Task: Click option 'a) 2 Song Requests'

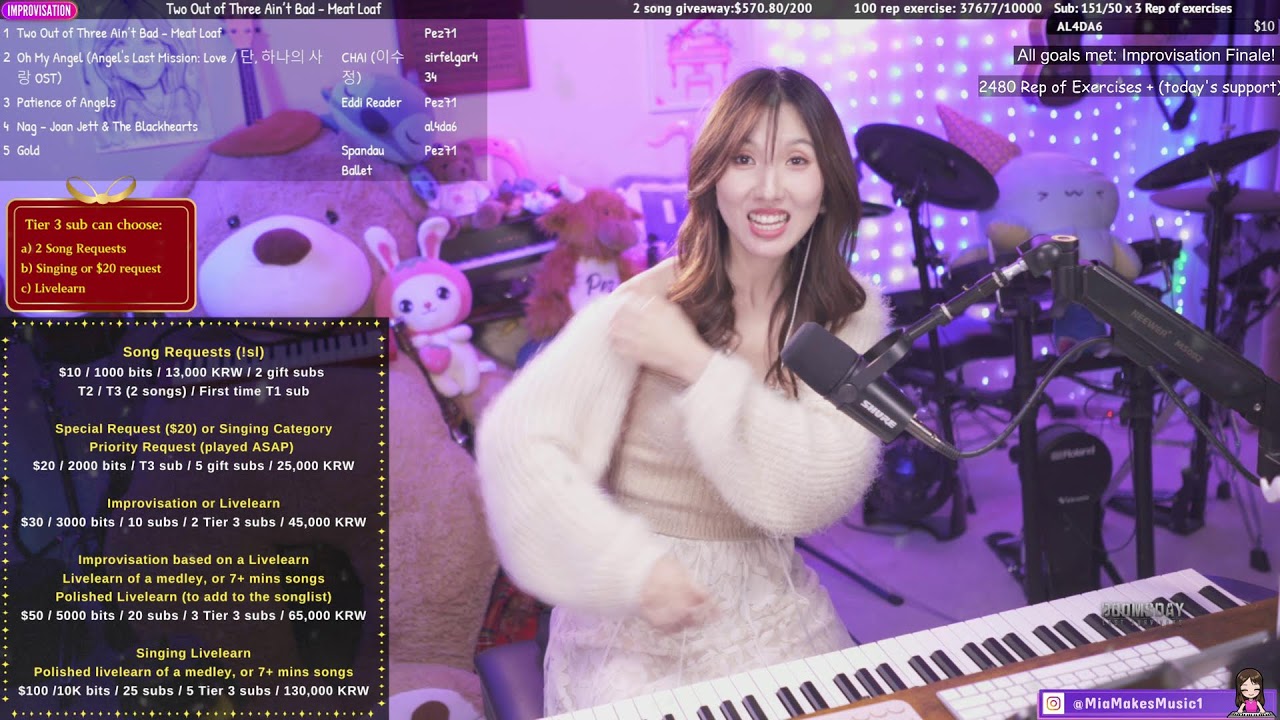Action: click(73, 248)
